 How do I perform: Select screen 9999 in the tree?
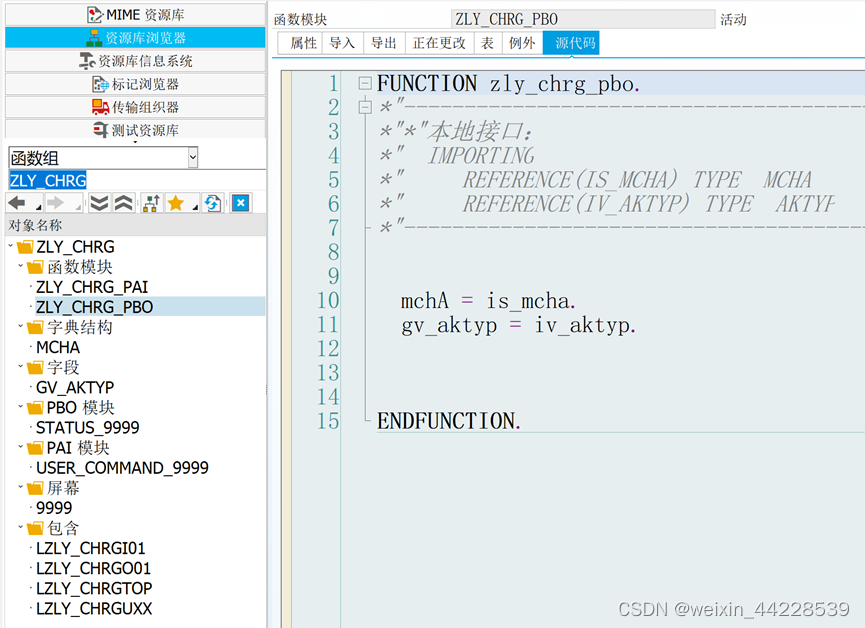point(54,508)
